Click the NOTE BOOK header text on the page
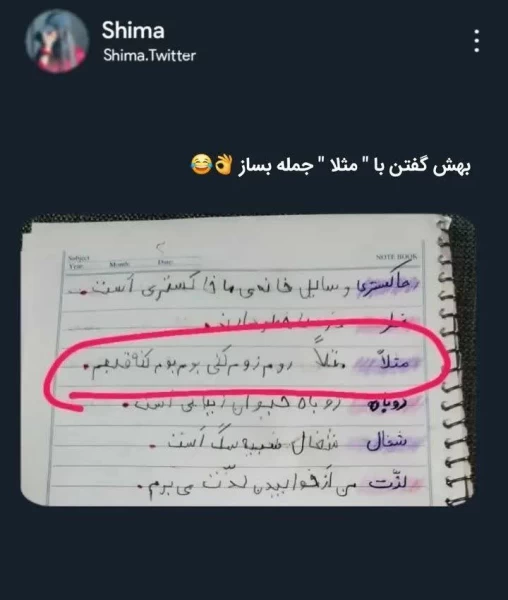 click(x=396, y=257)
